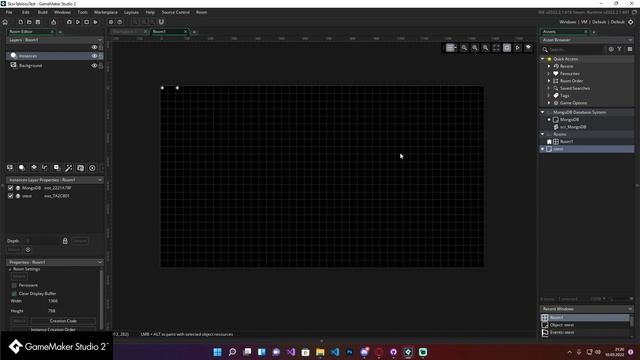
Task: Open the target manager icon at top right
Action: coord(631,22)
